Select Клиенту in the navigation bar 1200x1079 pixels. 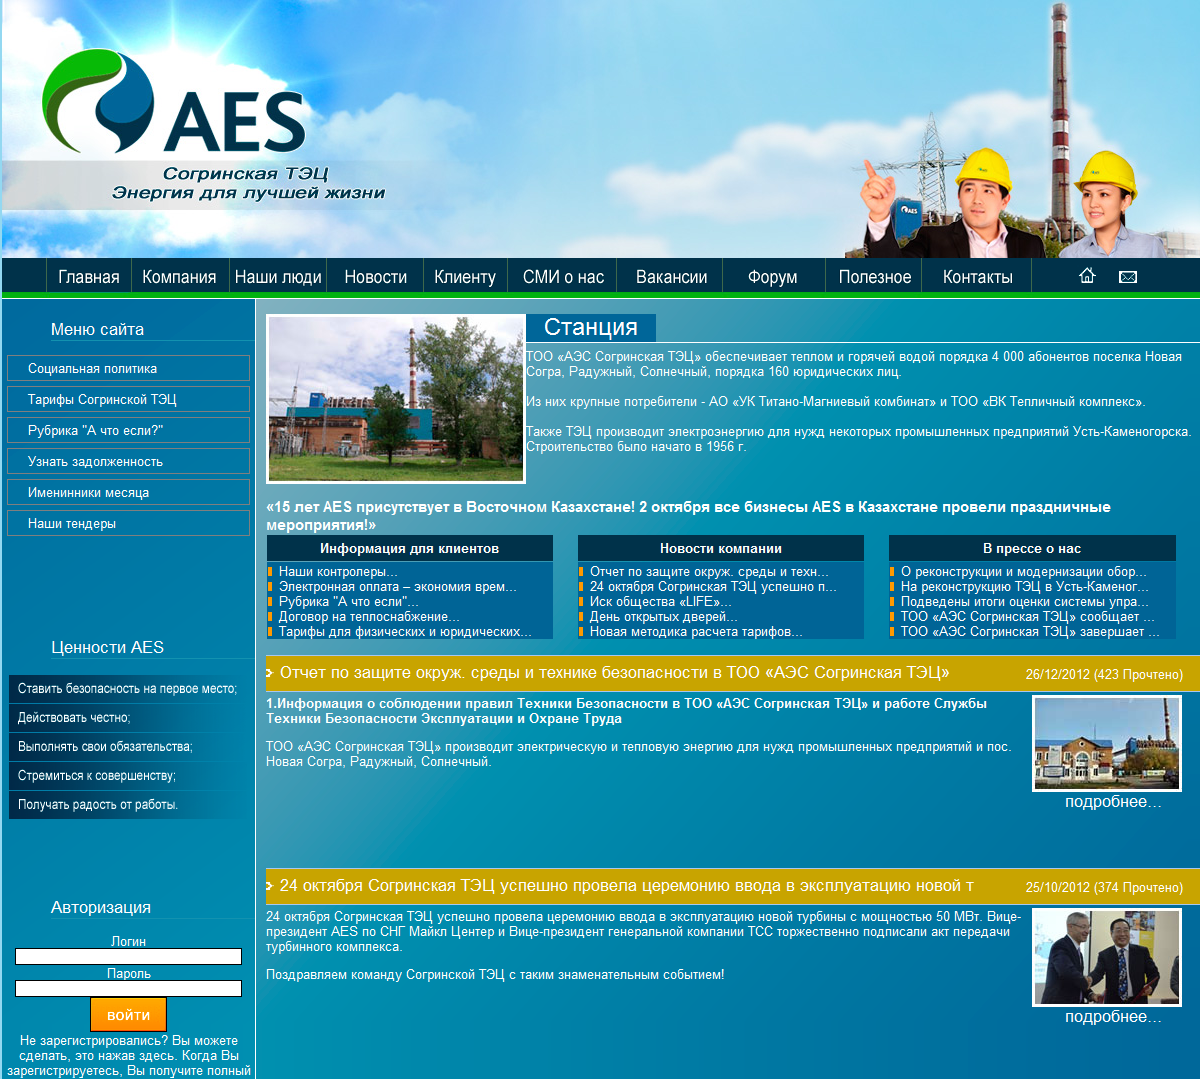click(x=465, y=277)
